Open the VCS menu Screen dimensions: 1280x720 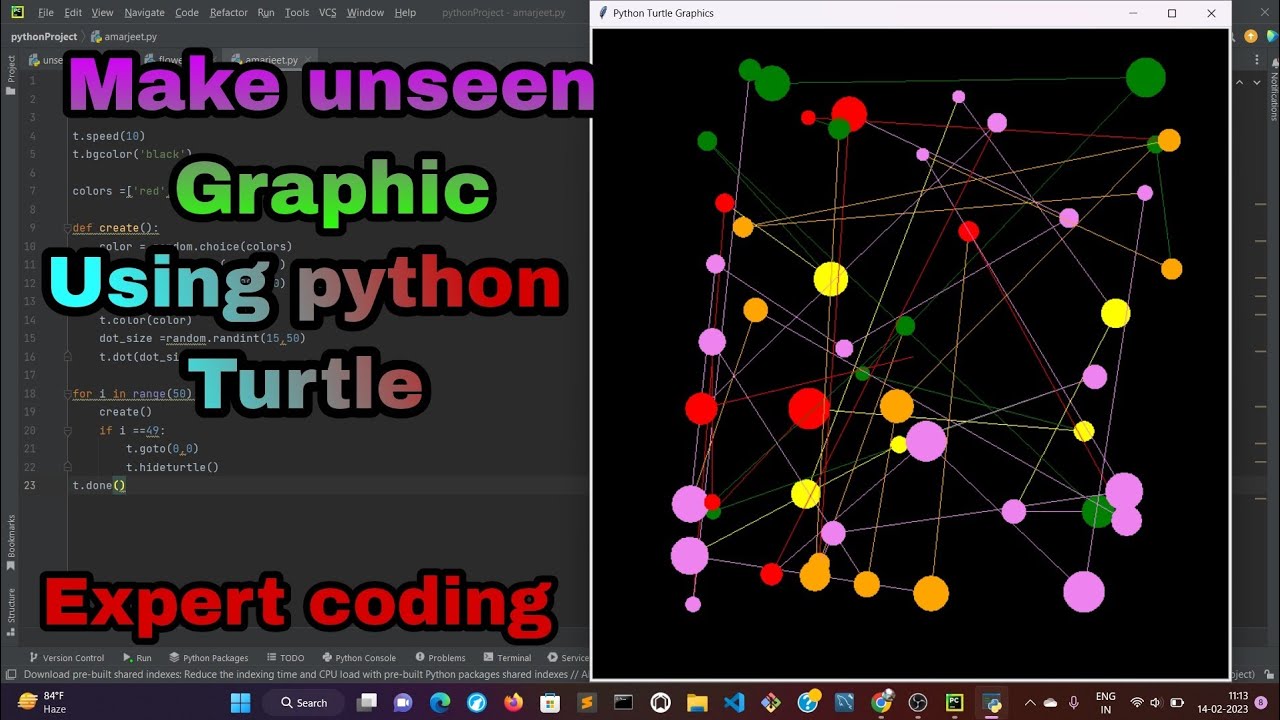pyautogui.click(x=328, y=13)
